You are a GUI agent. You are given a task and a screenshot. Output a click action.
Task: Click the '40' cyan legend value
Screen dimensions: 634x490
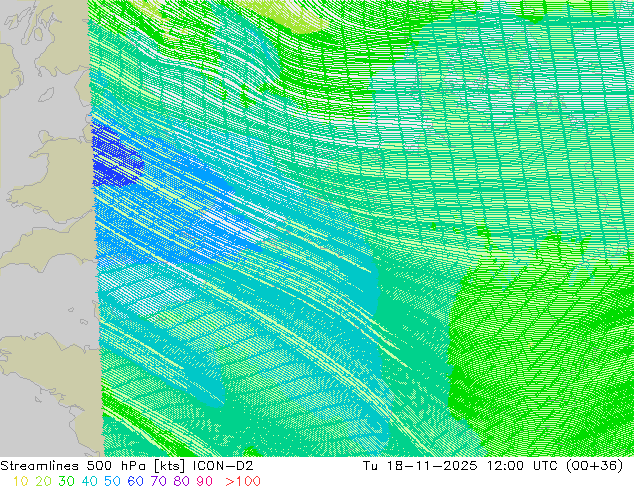89,481
